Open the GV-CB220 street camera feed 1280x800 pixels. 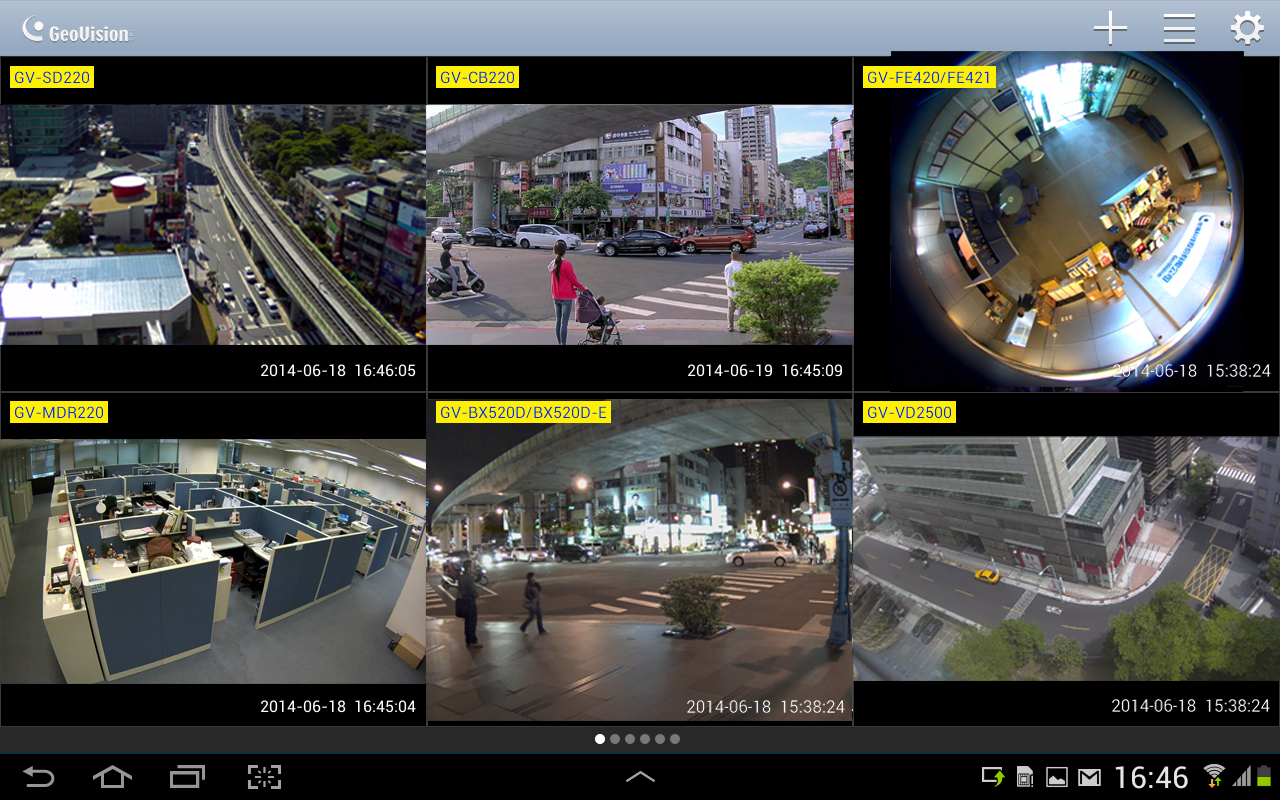click(640, 225)
